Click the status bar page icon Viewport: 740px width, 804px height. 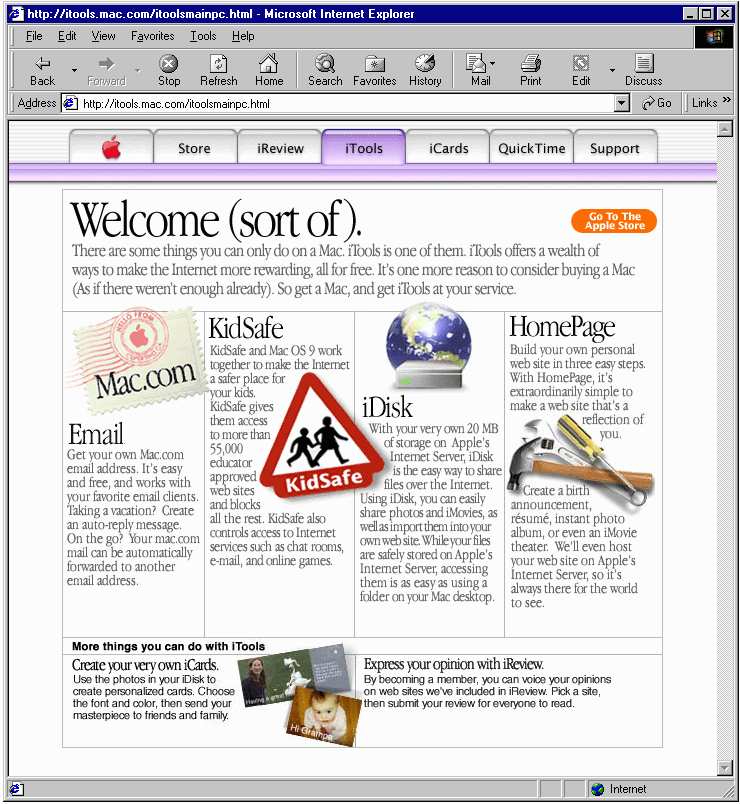pos(16,789)
